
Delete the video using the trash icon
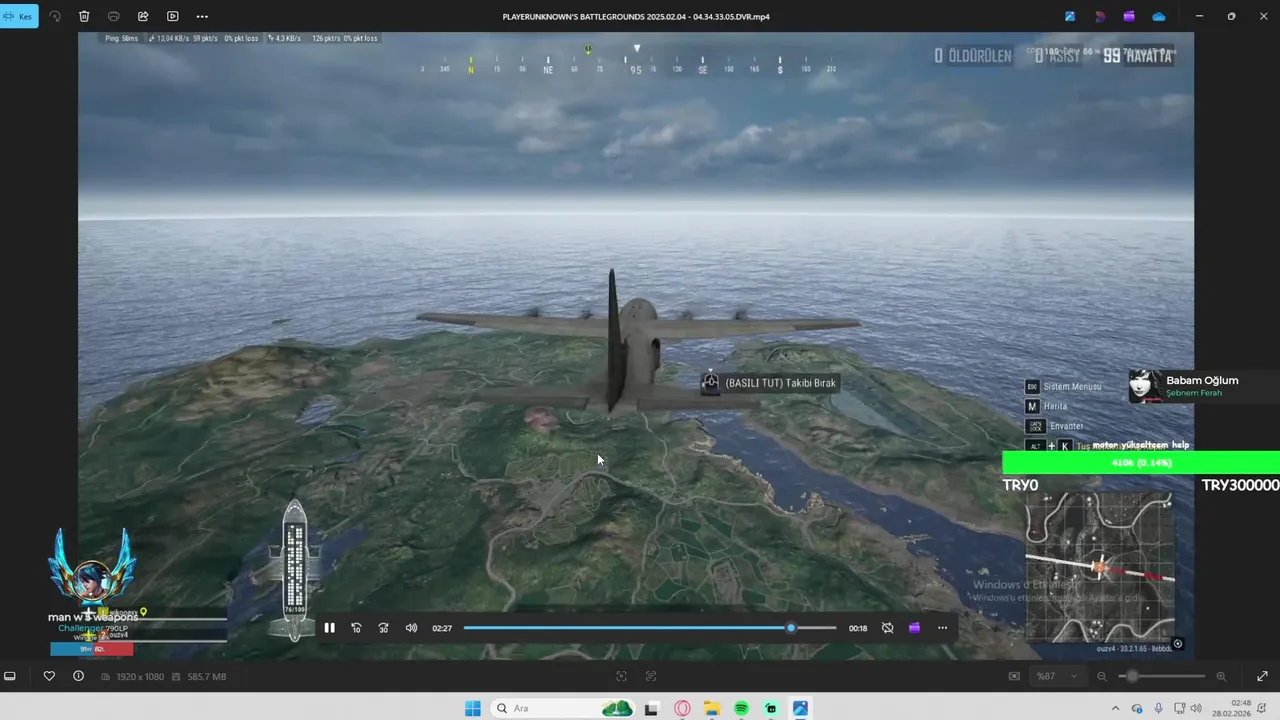[84, 16]
